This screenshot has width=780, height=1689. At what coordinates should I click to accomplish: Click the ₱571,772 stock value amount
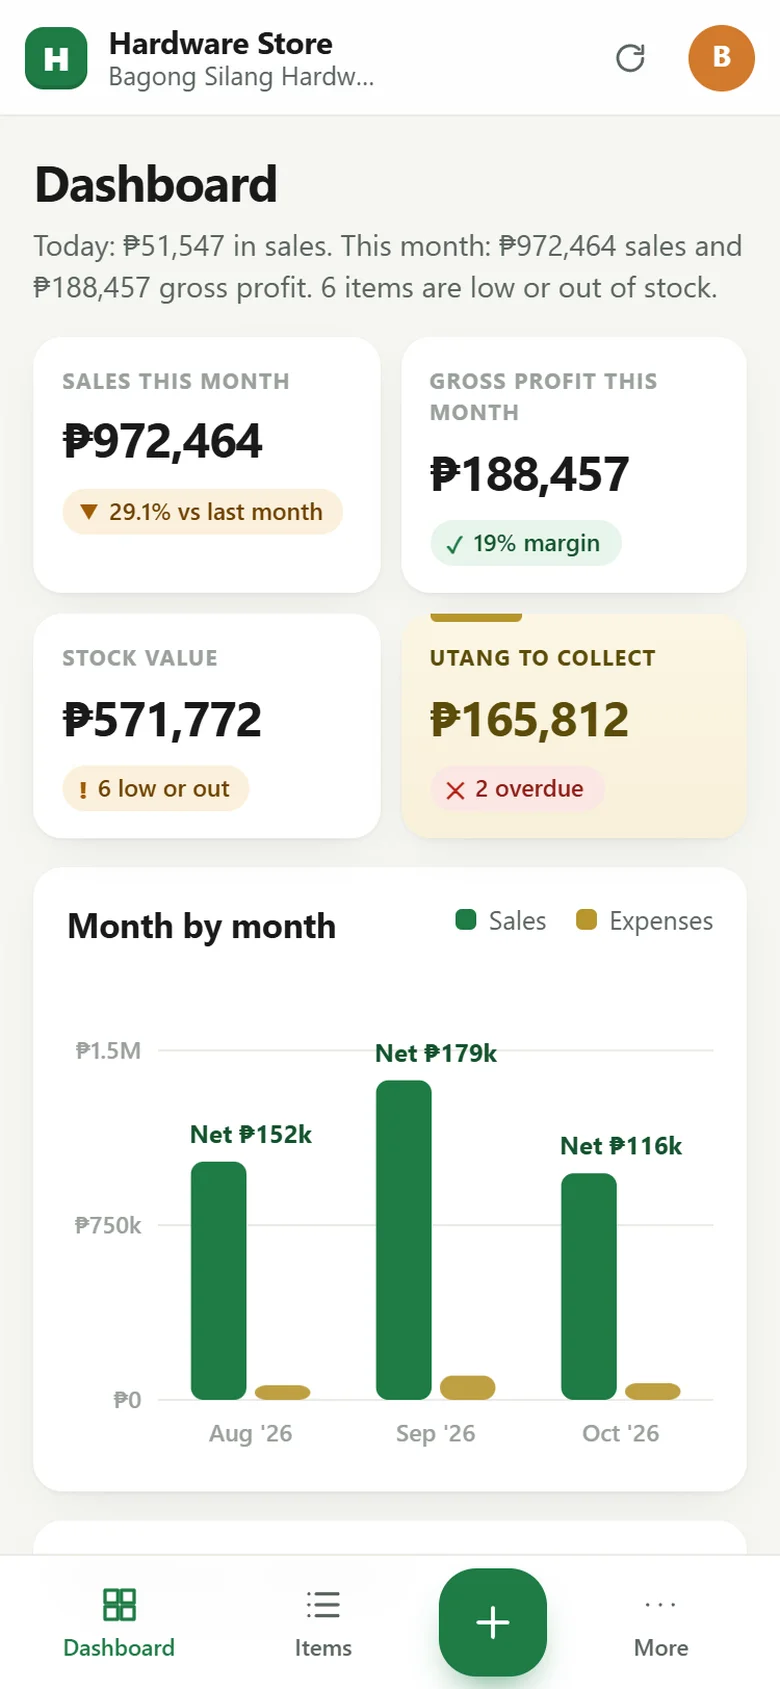click(x=163, y=720)
